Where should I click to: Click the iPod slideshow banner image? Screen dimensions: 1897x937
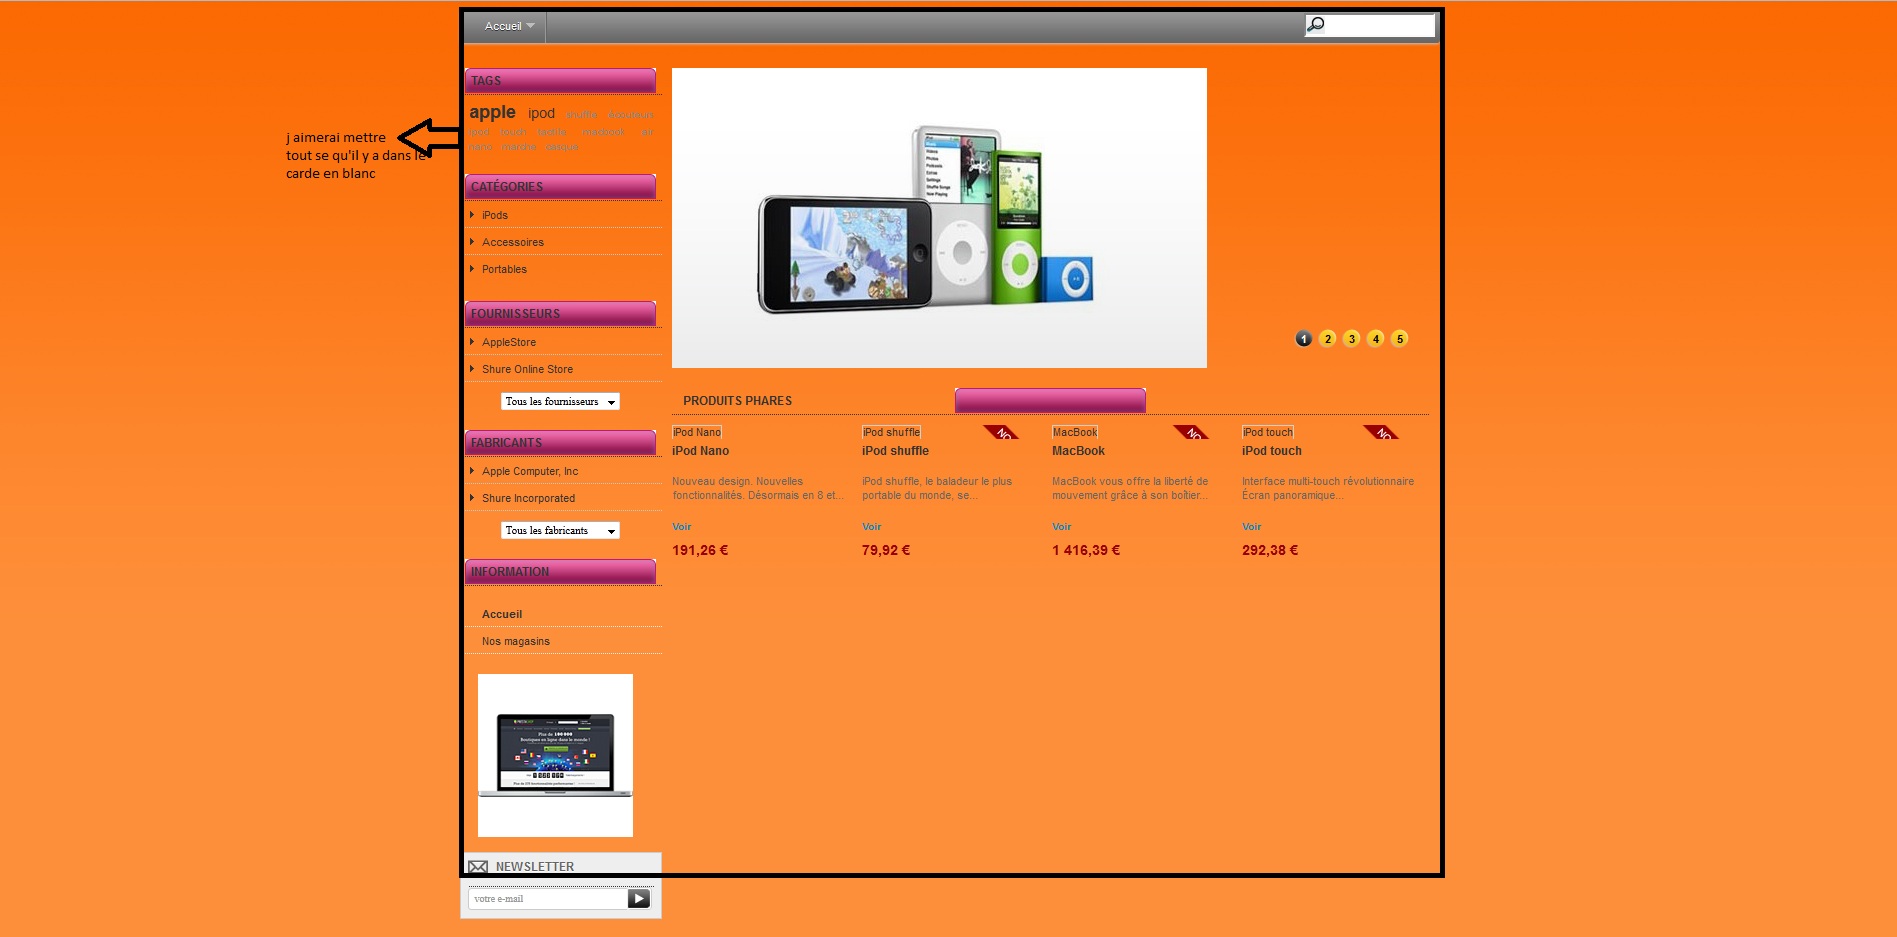(939, 218)
